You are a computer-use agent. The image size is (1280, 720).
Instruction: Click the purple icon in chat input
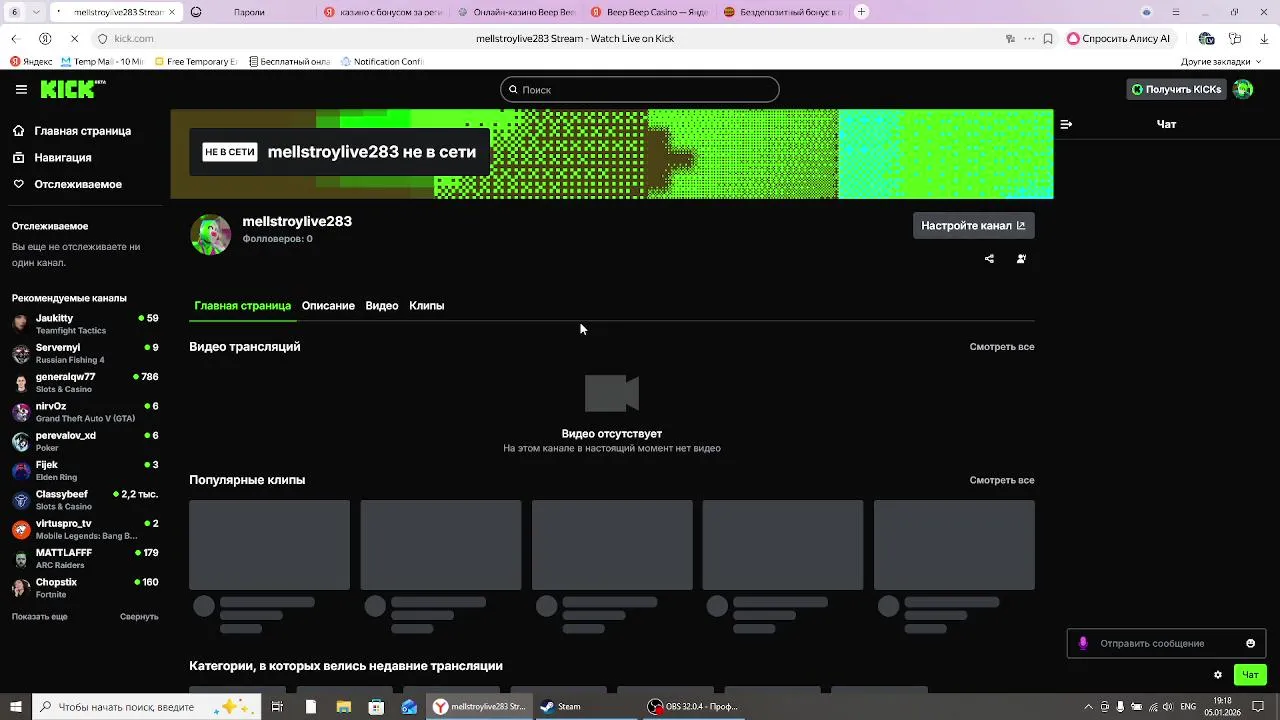click(1083, 644)
